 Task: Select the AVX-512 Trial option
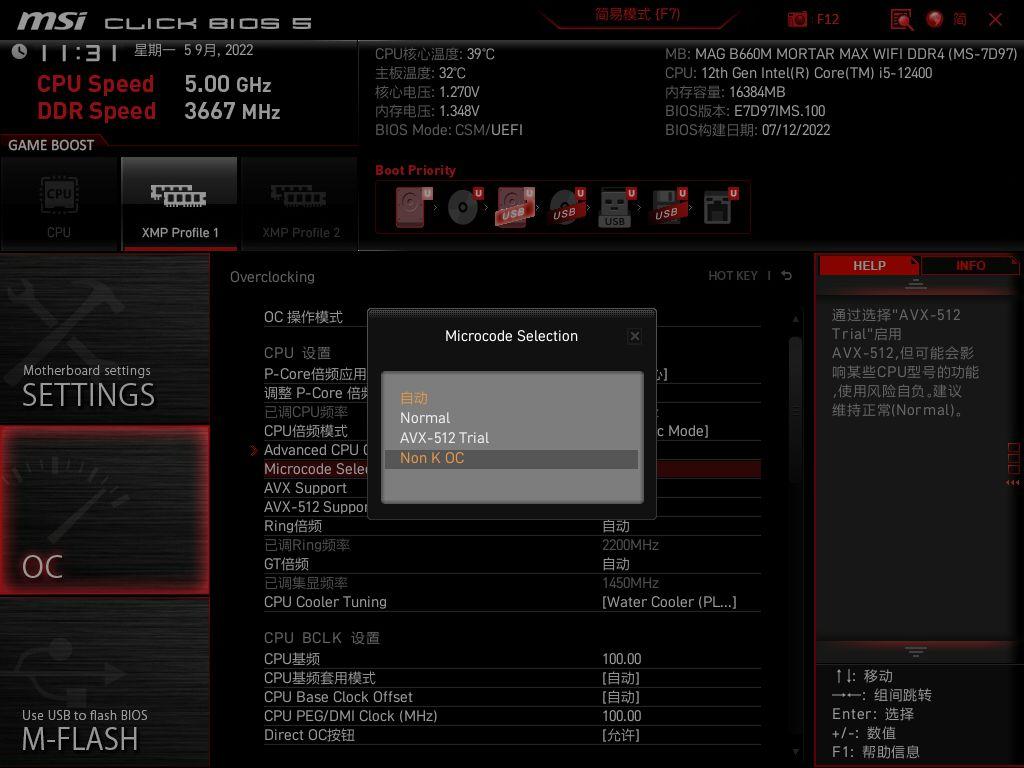pos(444,438)
